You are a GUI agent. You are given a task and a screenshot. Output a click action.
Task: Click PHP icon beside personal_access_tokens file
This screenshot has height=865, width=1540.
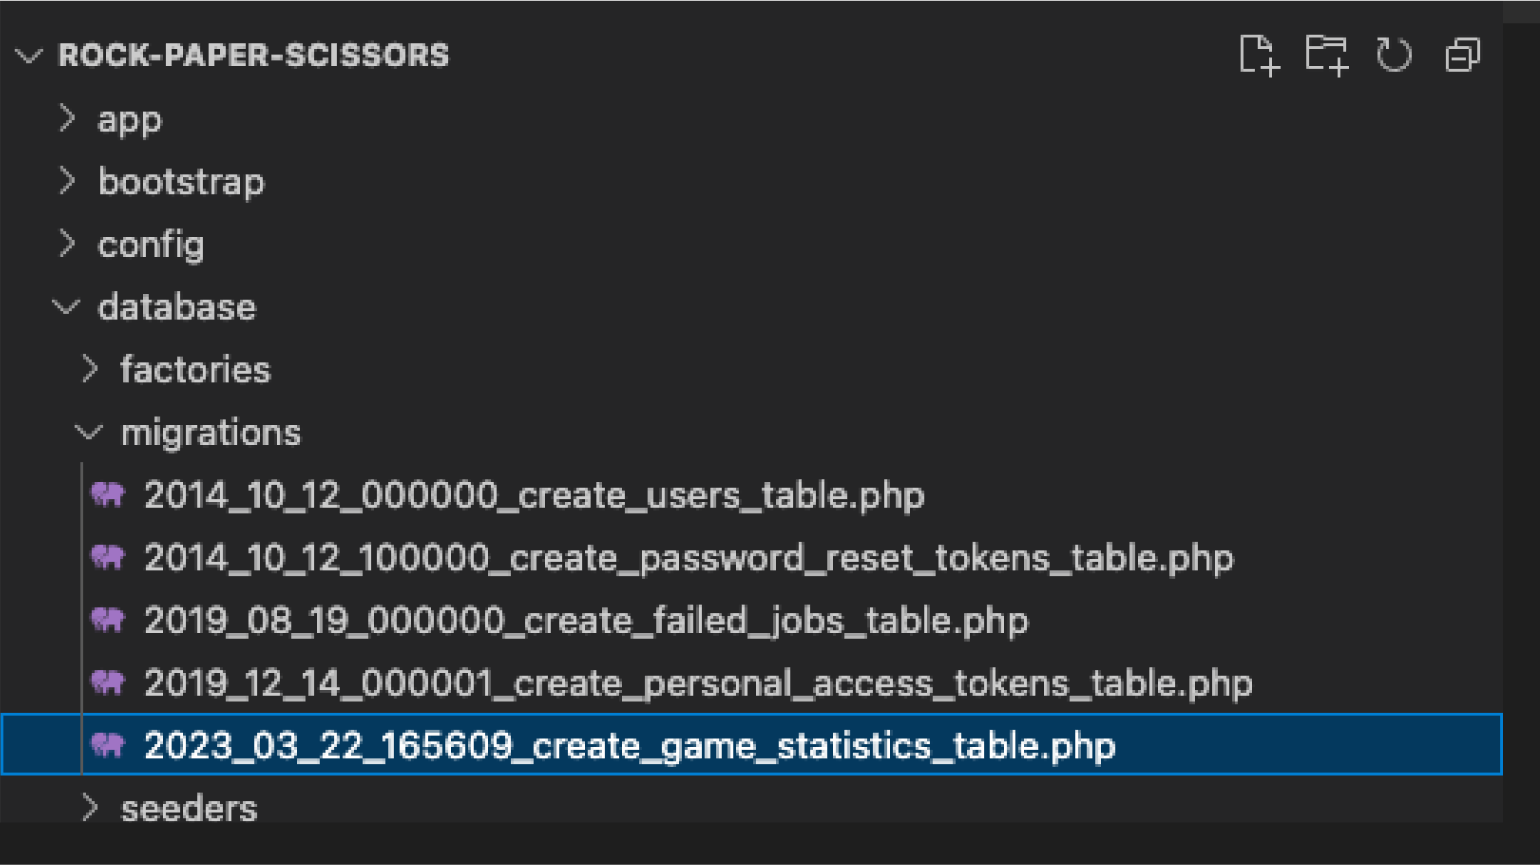(108, 683)
